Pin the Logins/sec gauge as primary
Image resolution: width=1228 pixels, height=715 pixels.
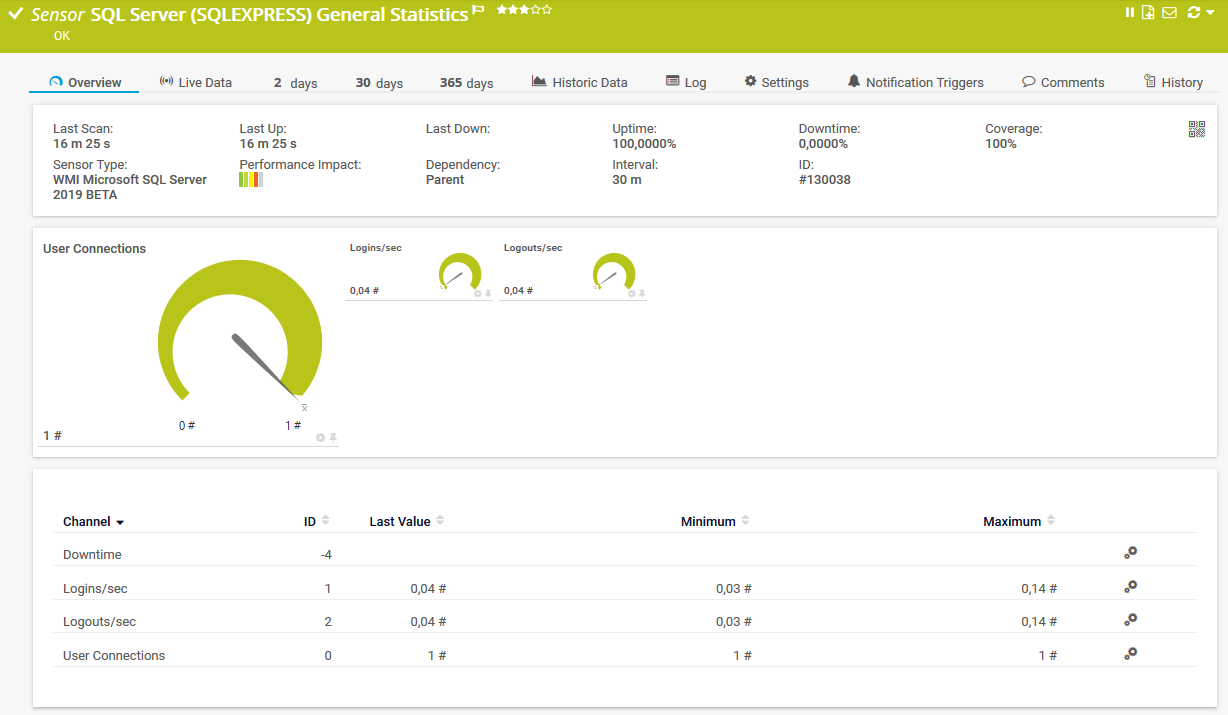(489, 293)
